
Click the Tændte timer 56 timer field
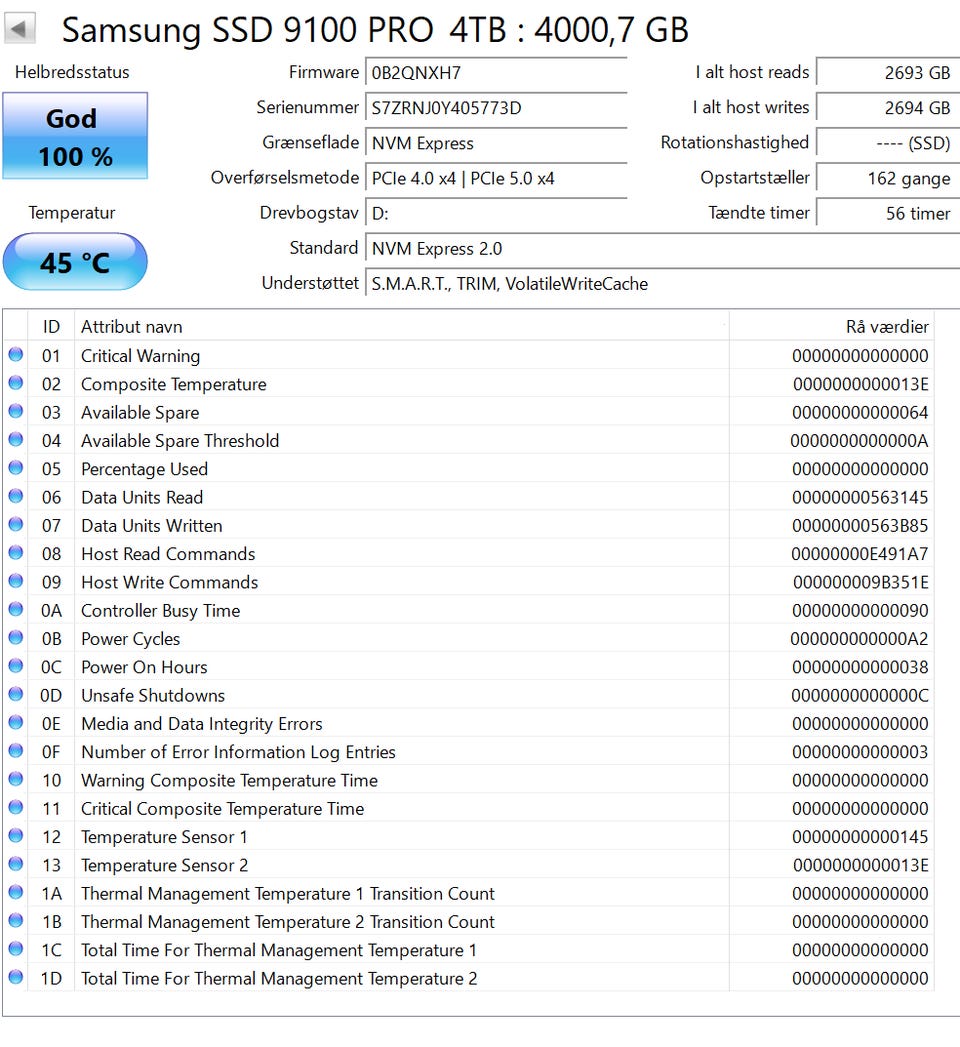888,214
